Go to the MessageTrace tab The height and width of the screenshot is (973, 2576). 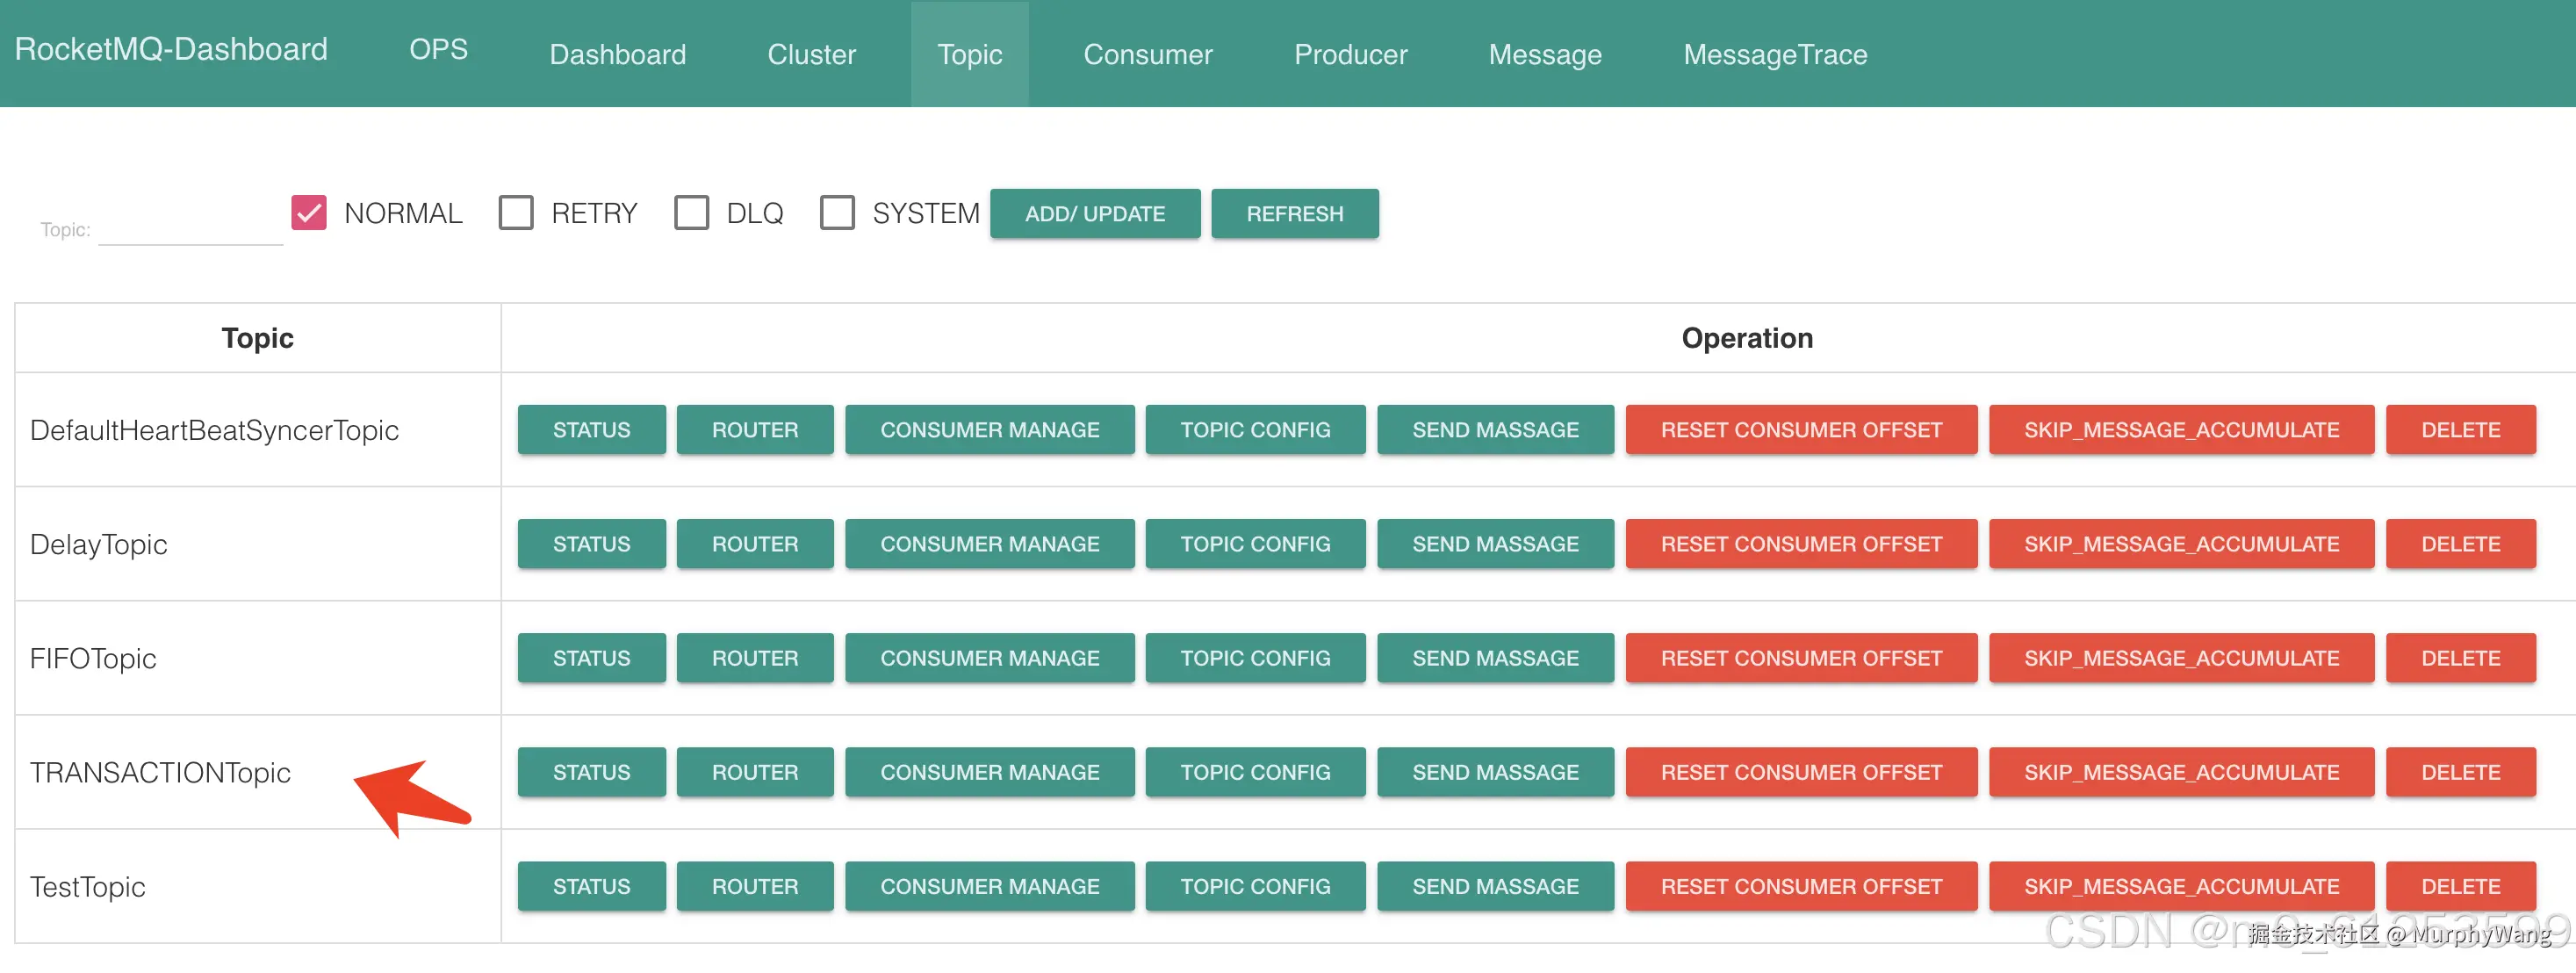(x=1774, y=54)
